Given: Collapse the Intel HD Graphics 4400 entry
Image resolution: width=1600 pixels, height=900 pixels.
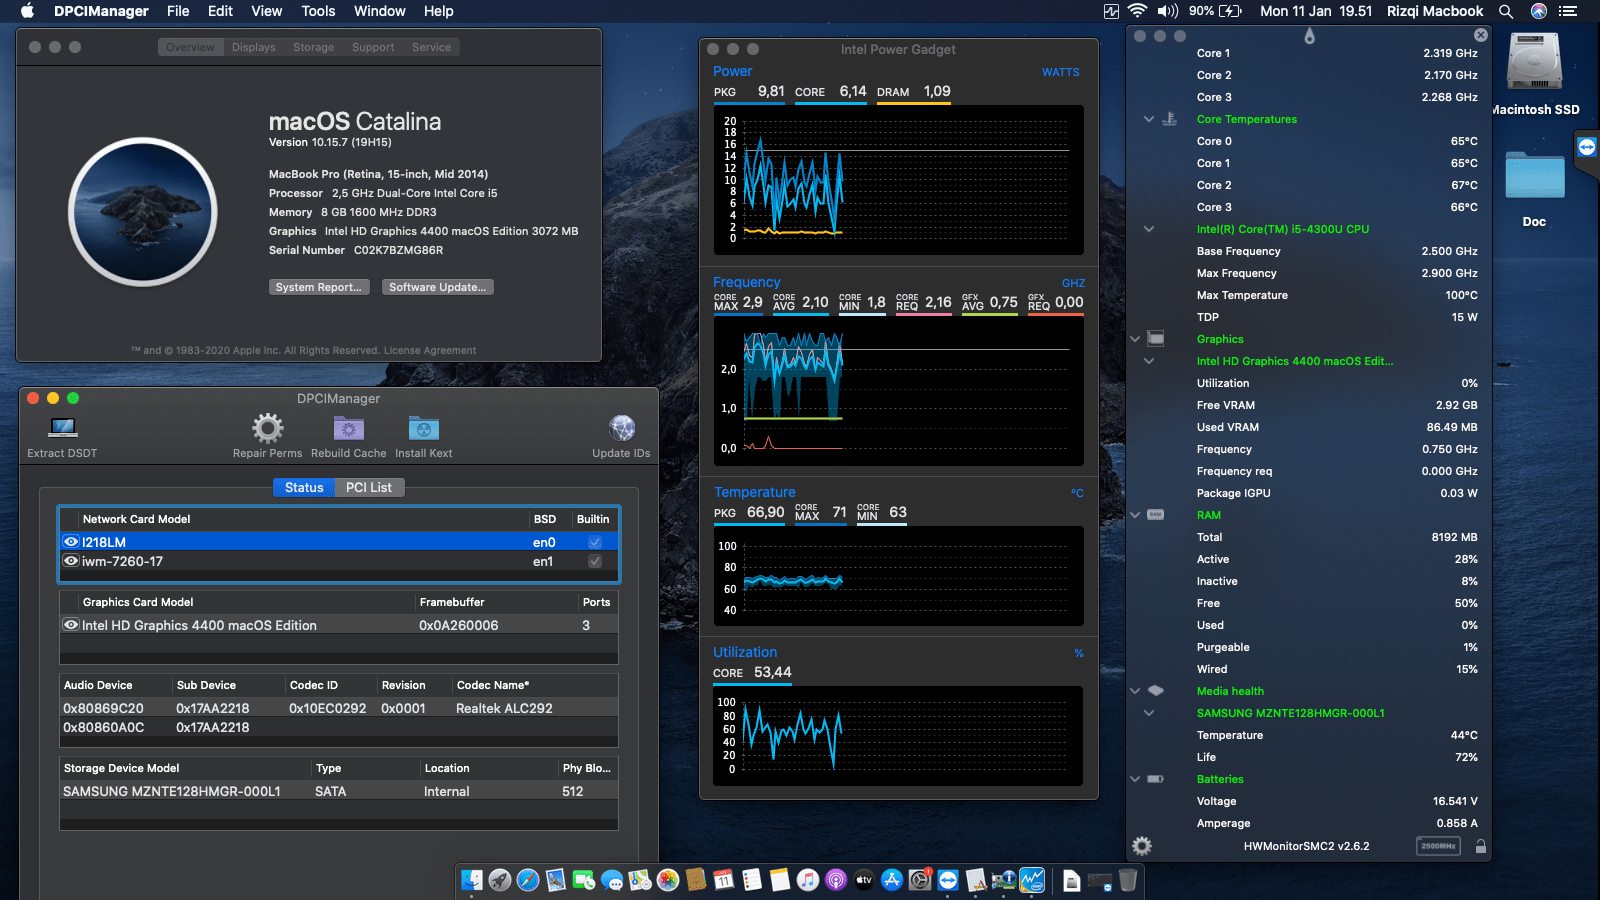Looking at the screenshot, I should 1148,361.
